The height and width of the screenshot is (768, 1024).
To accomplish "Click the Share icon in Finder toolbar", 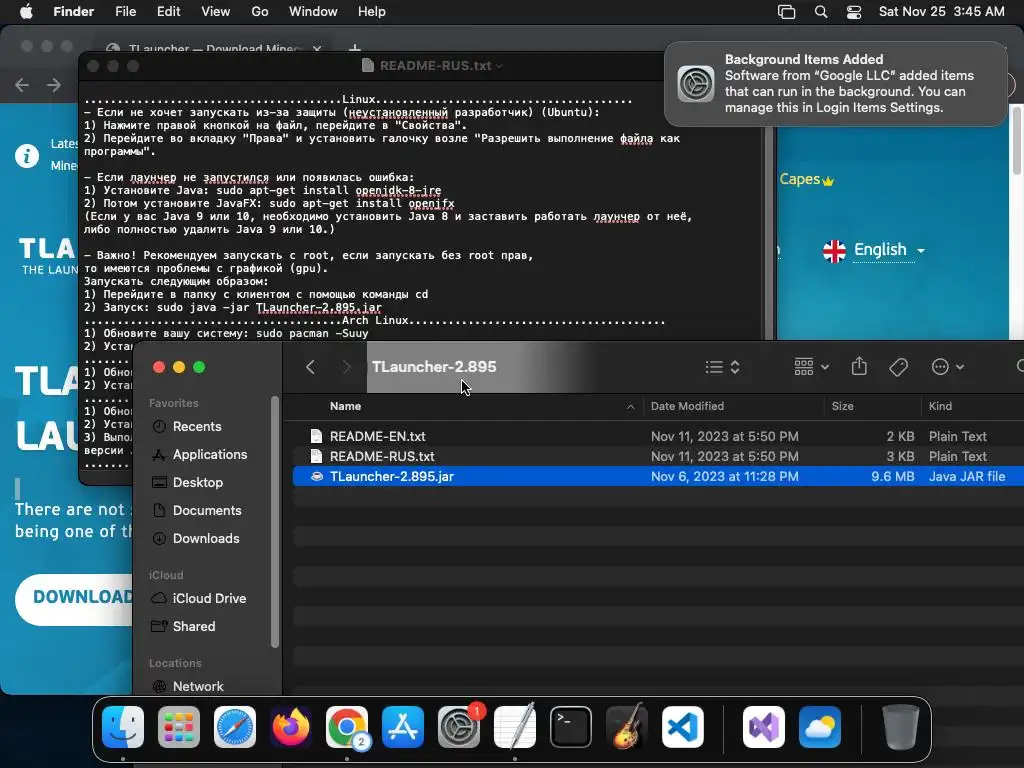I will click(859, 366).
